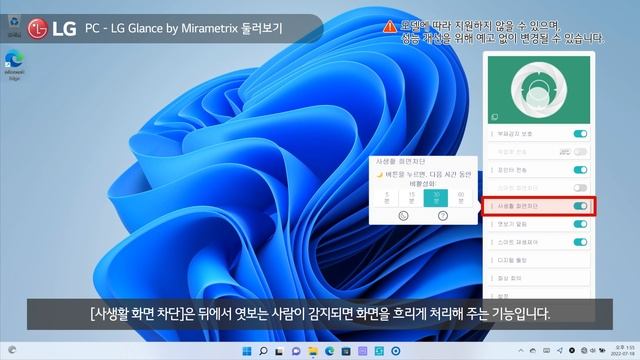Select the Microsoft Edge desktop shortcut
The width and height of the screenshot is (640, 360).
point(14,64)
